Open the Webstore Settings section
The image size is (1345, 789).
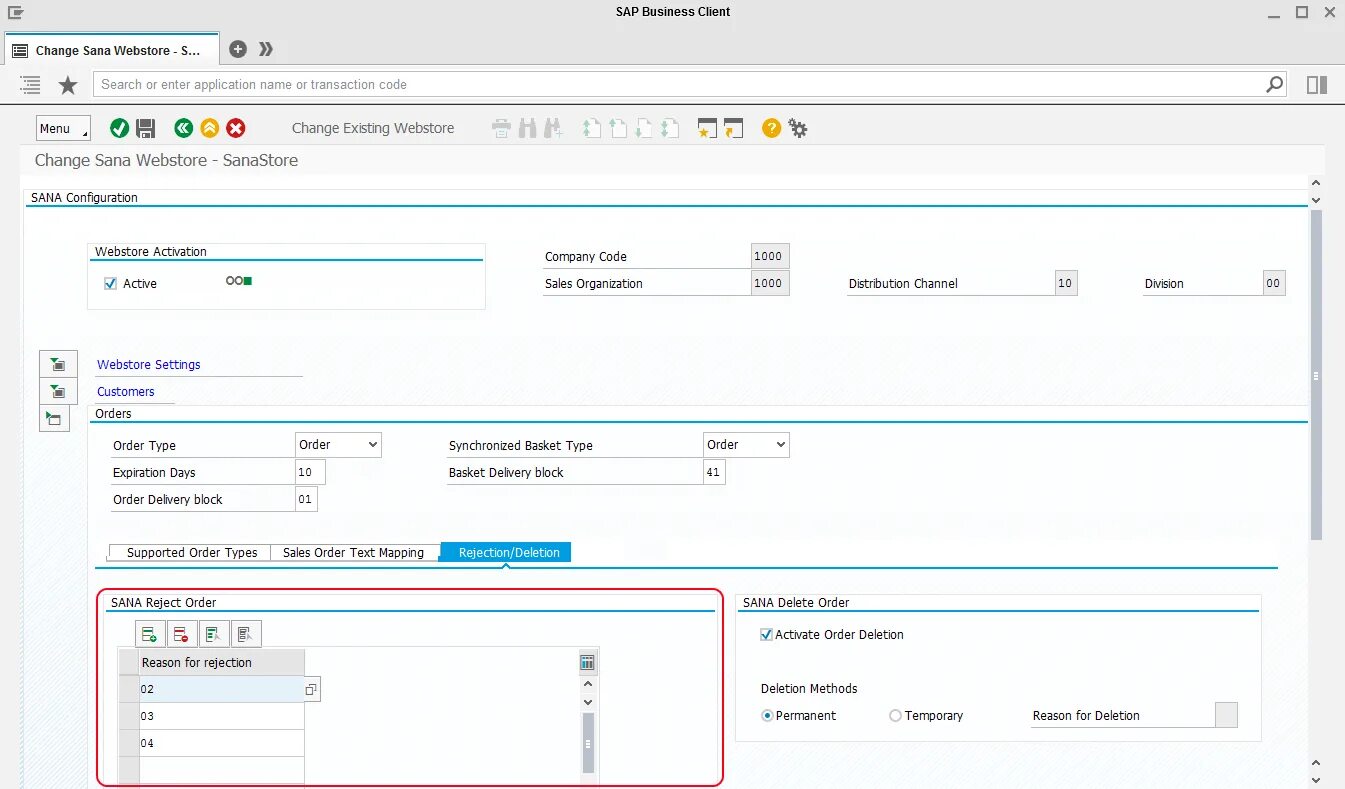click(147, 364)
